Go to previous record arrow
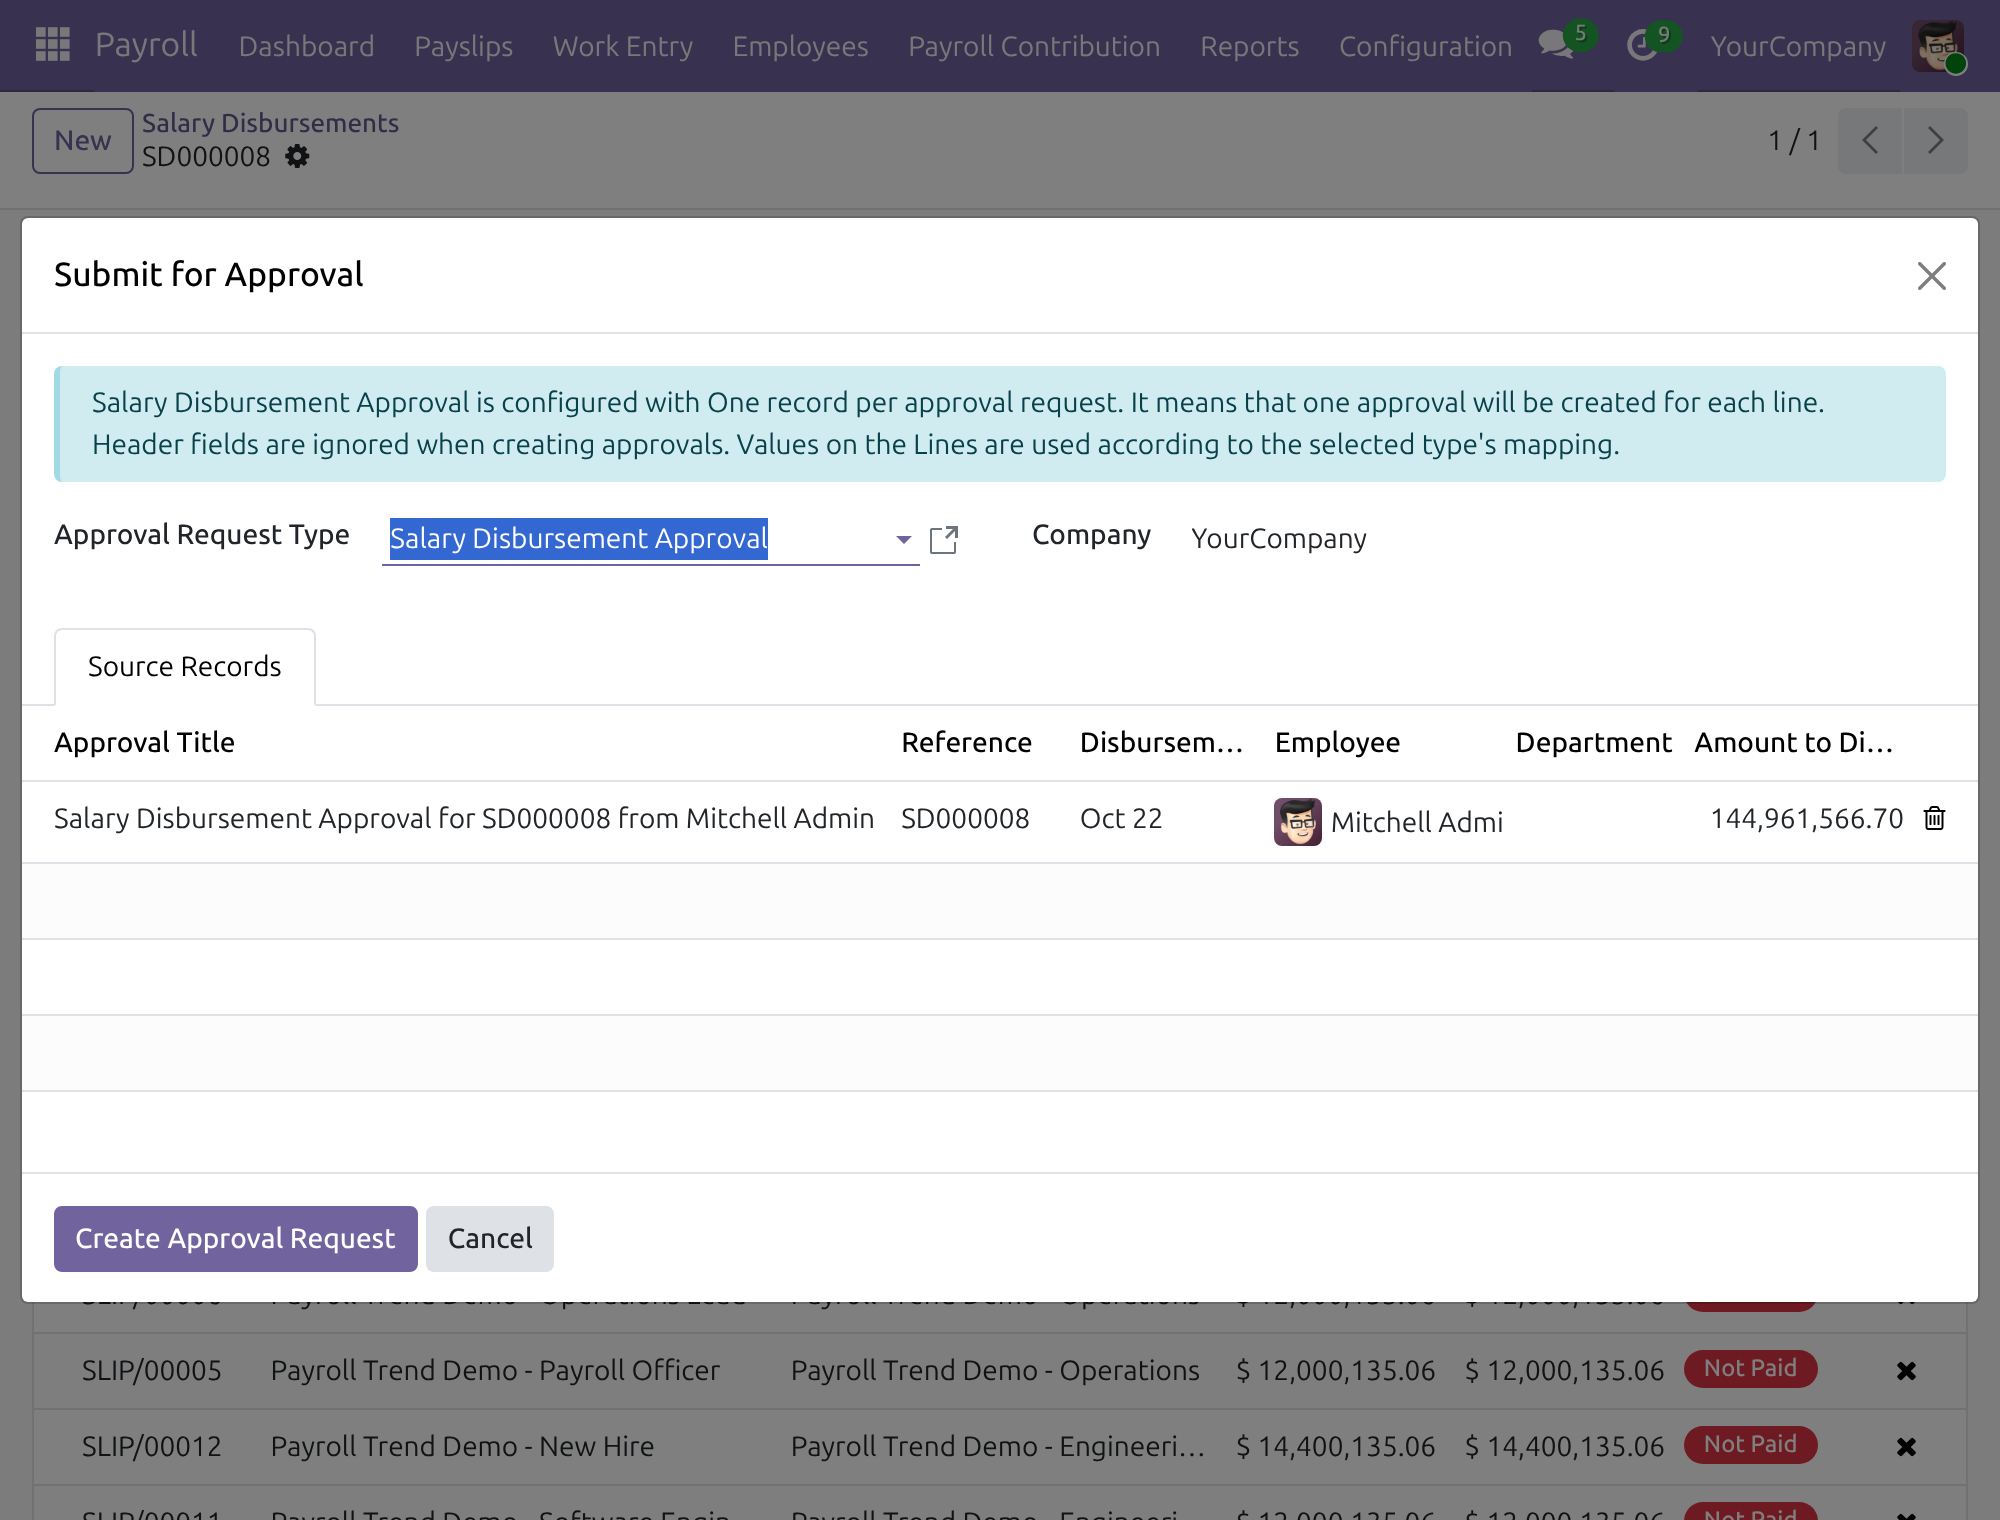Screen dimensions: 2000x1520 pos(1870,141)
